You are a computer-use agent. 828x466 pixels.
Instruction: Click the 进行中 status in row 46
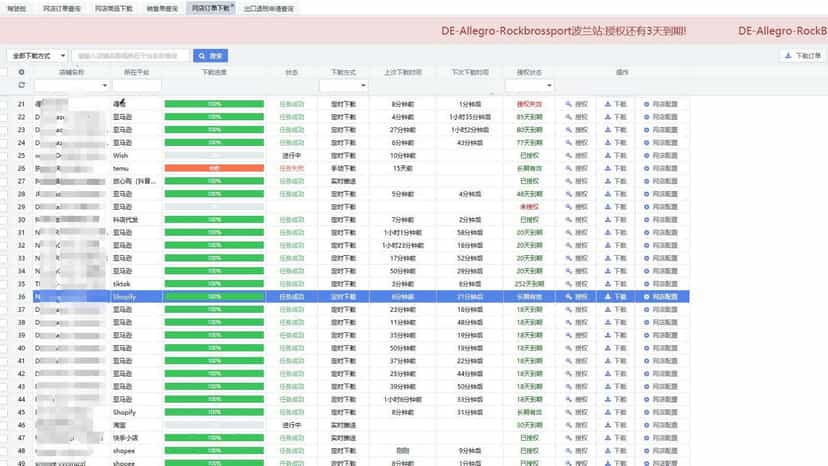click(x=291, y=425)
